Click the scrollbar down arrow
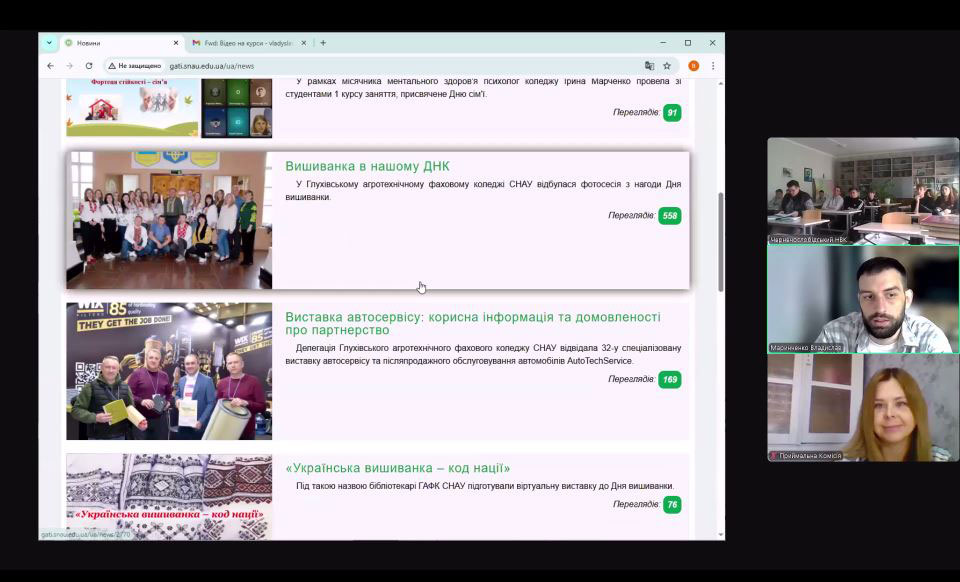The height and width of the screenshot is (582, 960). 721,535
